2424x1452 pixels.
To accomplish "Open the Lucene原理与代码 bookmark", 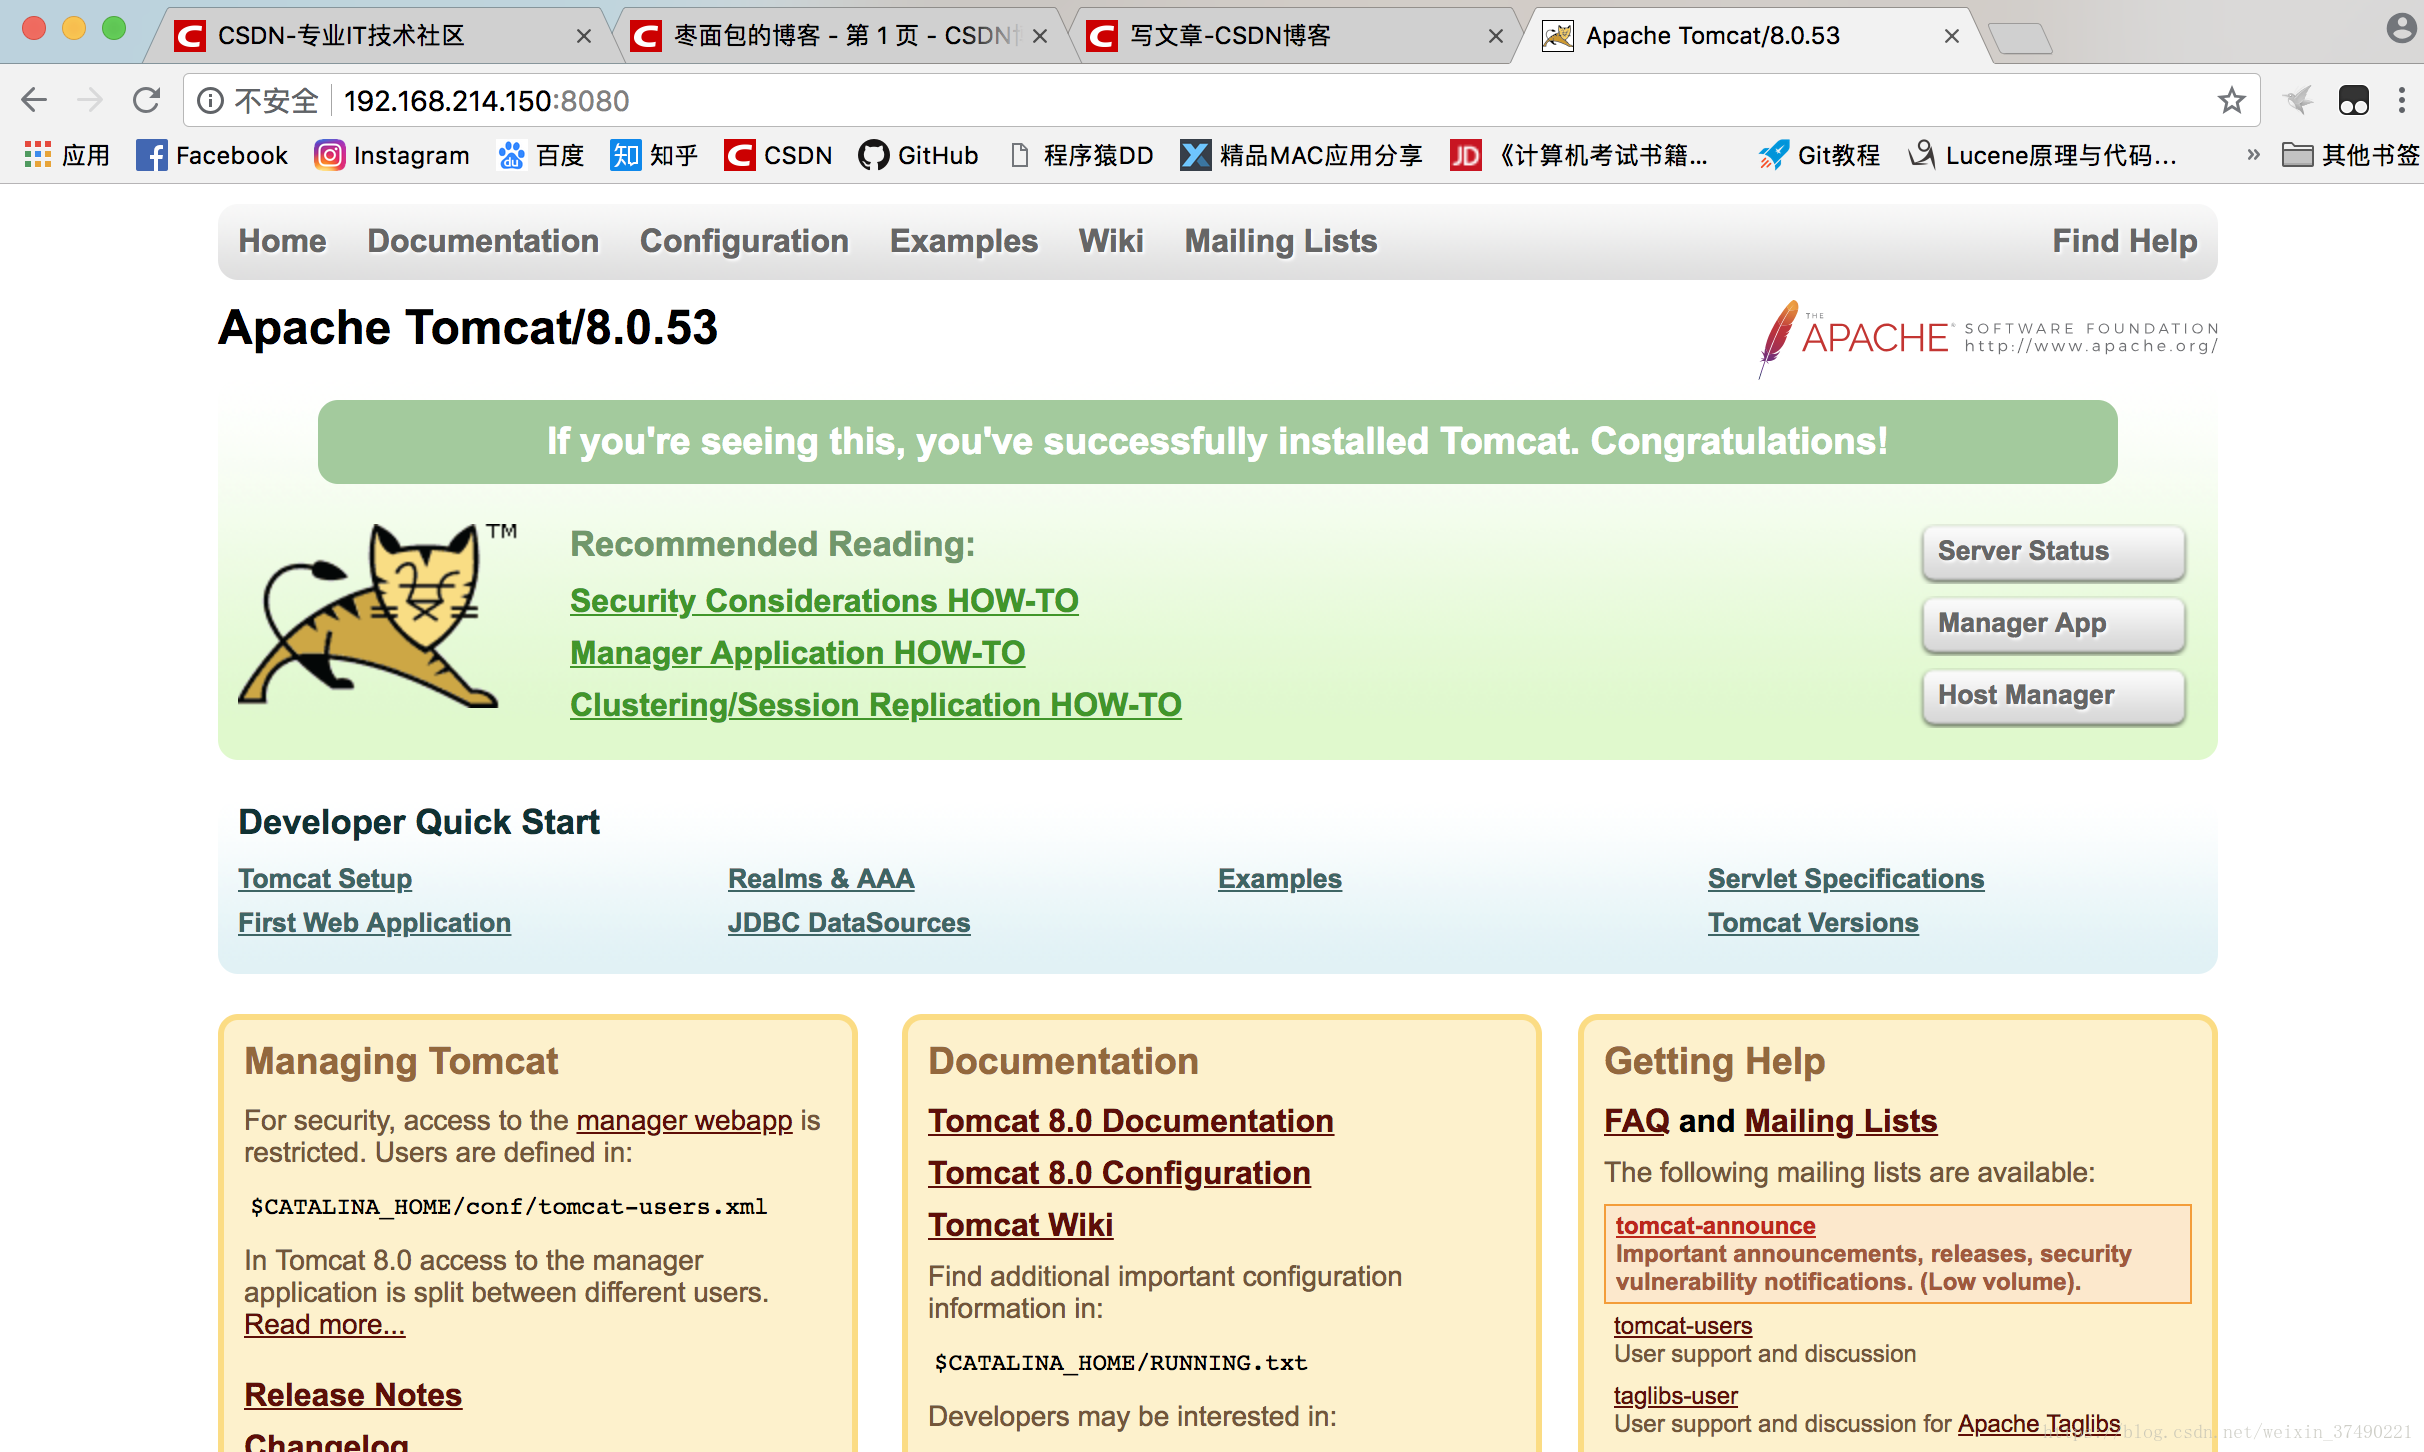I will click(x=2043, y=155).
